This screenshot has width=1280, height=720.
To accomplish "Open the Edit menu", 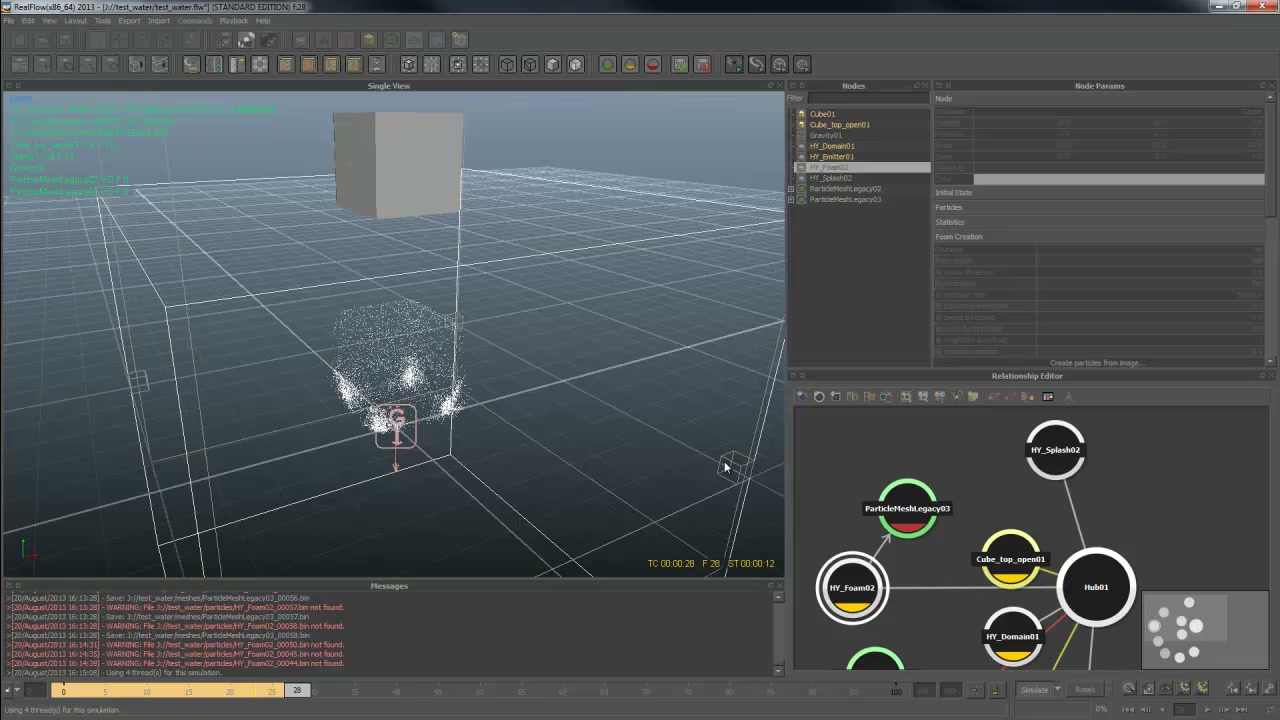I will tap(28, 20).
